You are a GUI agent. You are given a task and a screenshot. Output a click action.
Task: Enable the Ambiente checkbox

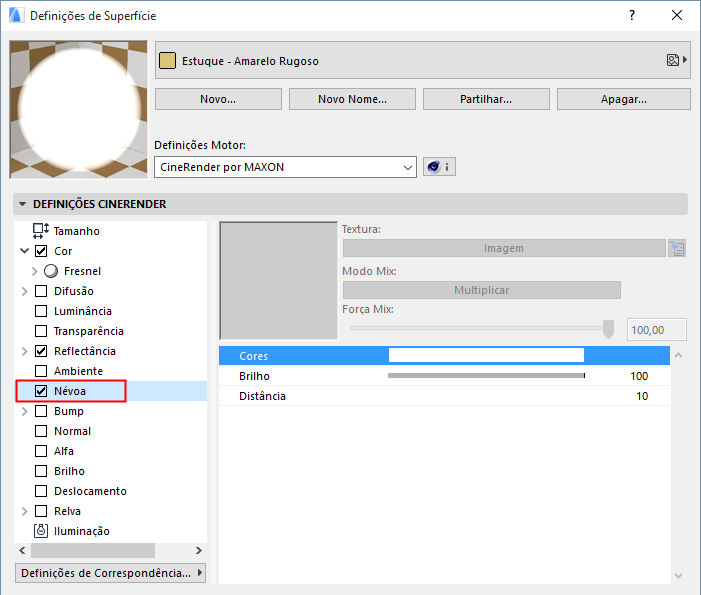tap(41, 371)
